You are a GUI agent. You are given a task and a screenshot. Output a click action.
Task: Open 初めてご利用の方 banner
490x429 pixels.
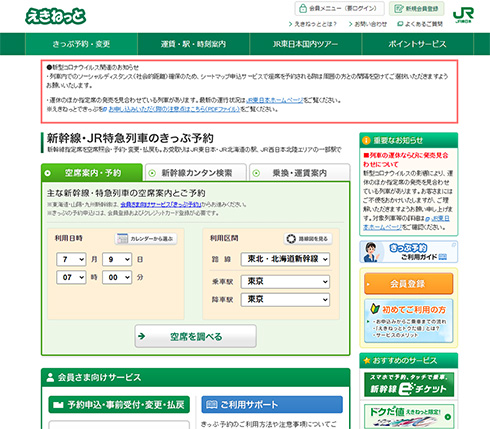pos(409,321)
